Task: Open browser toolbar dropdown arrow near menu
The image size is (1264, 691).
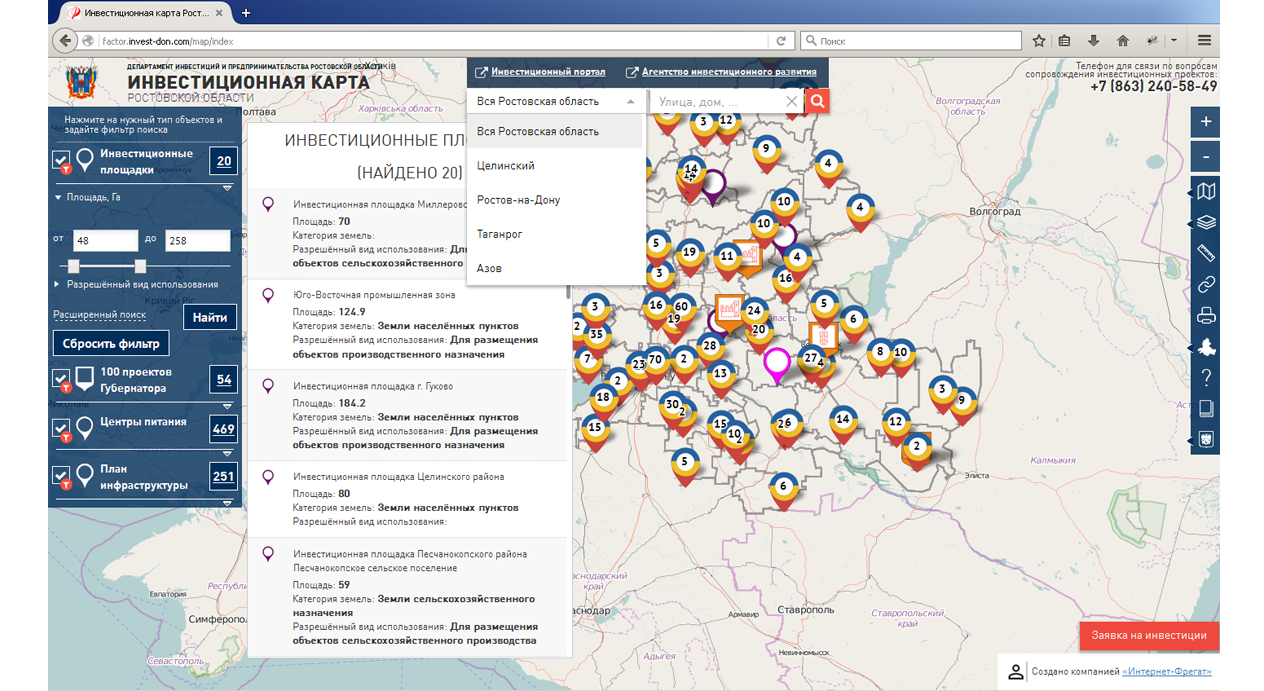Action: [x=1174, y=41]
